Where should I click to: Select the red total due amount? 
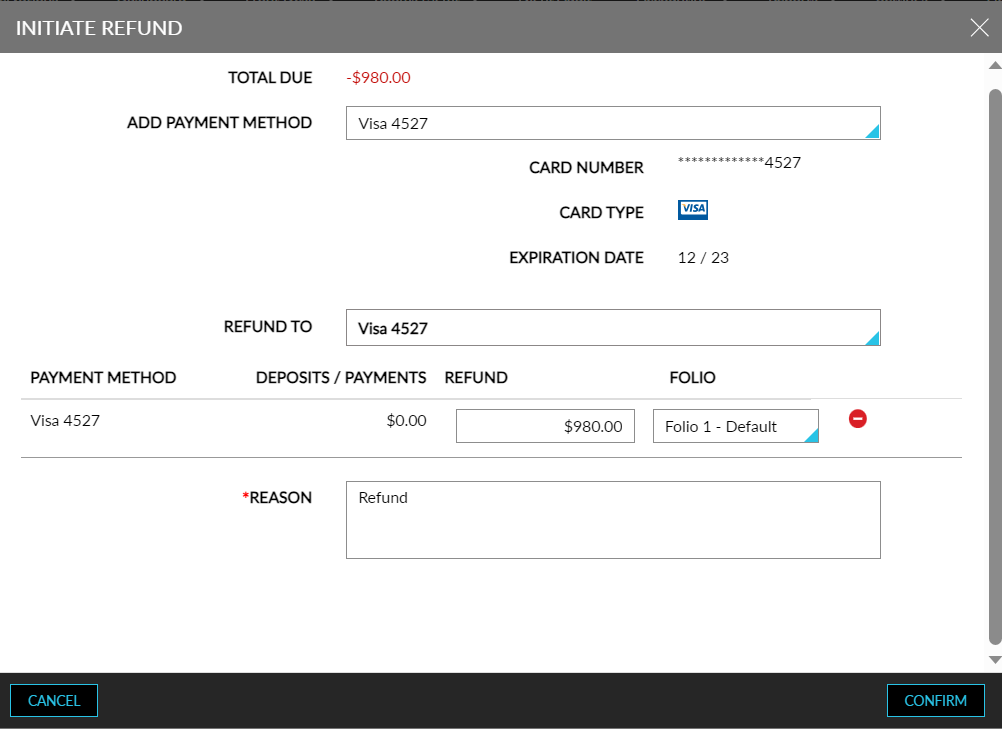(x=378, y=78)
